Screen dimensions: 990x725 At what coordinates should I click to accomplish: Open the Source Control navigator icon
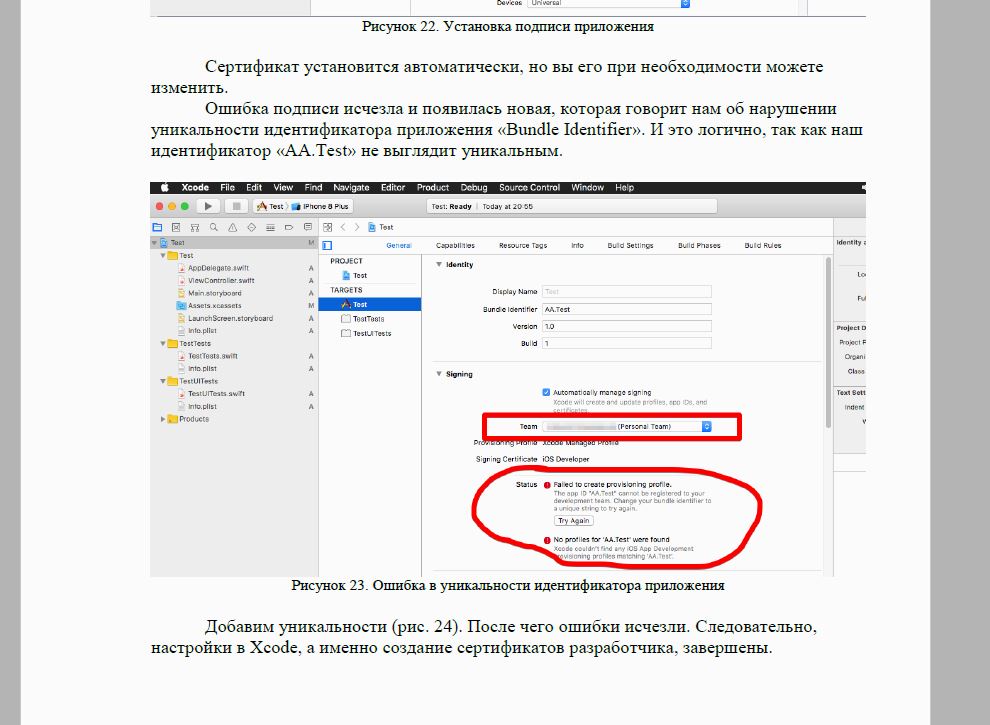pyautogui.click(x=176, y=227)
